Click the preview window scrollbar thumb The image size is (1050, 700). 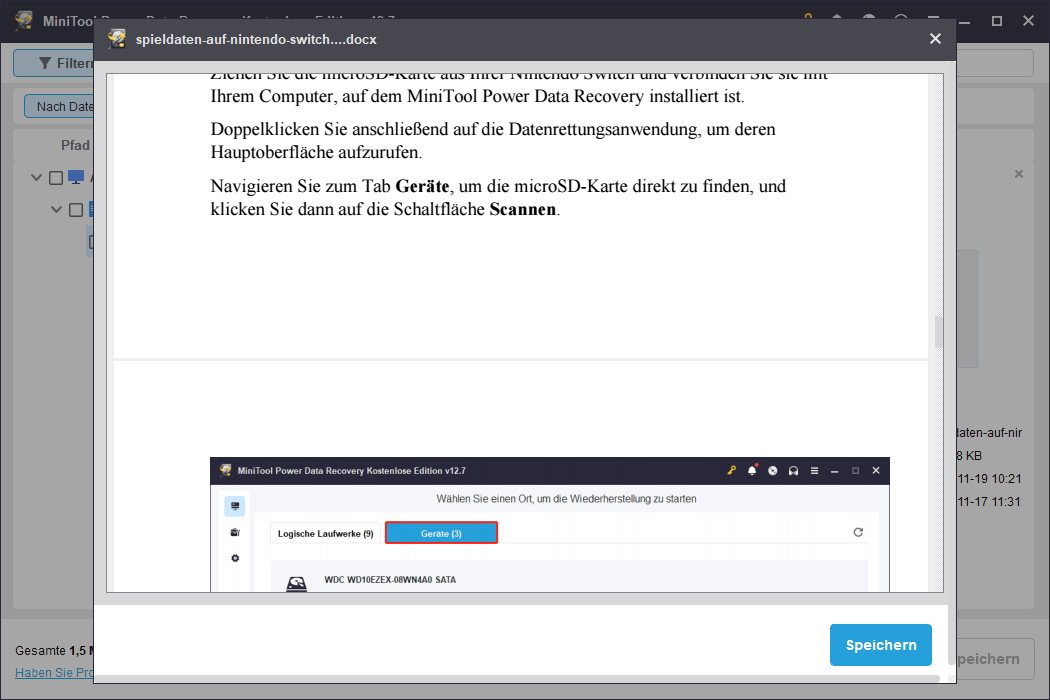pos(938,330)
